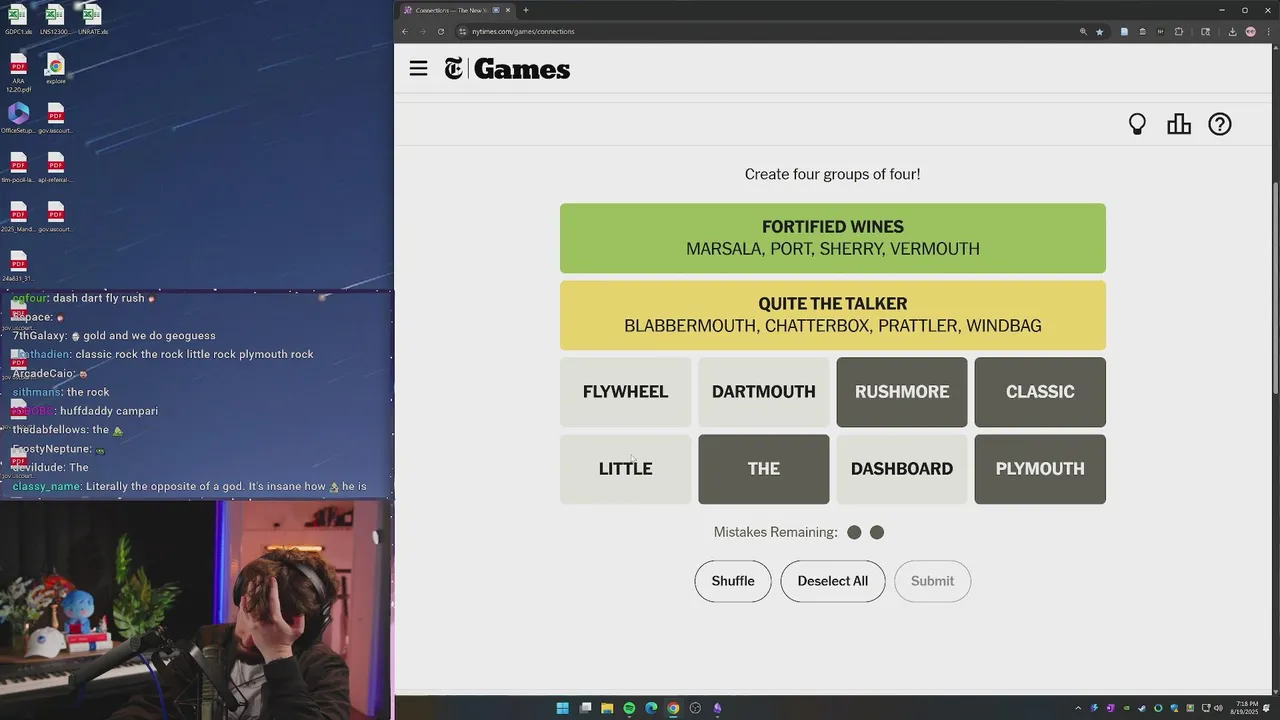
Task: Select tim-pool PDF on desktop
Action: pyautogui.click(x=18, y=168)
